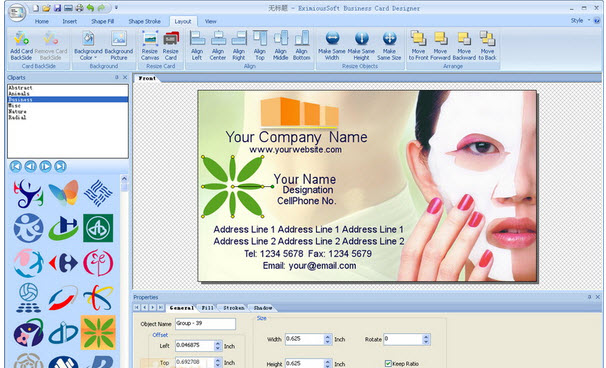Open the quick access toolbar customize arrow
Image resolution: width=606 pixels, height=368 pixels.
click(x=116, y=8)
